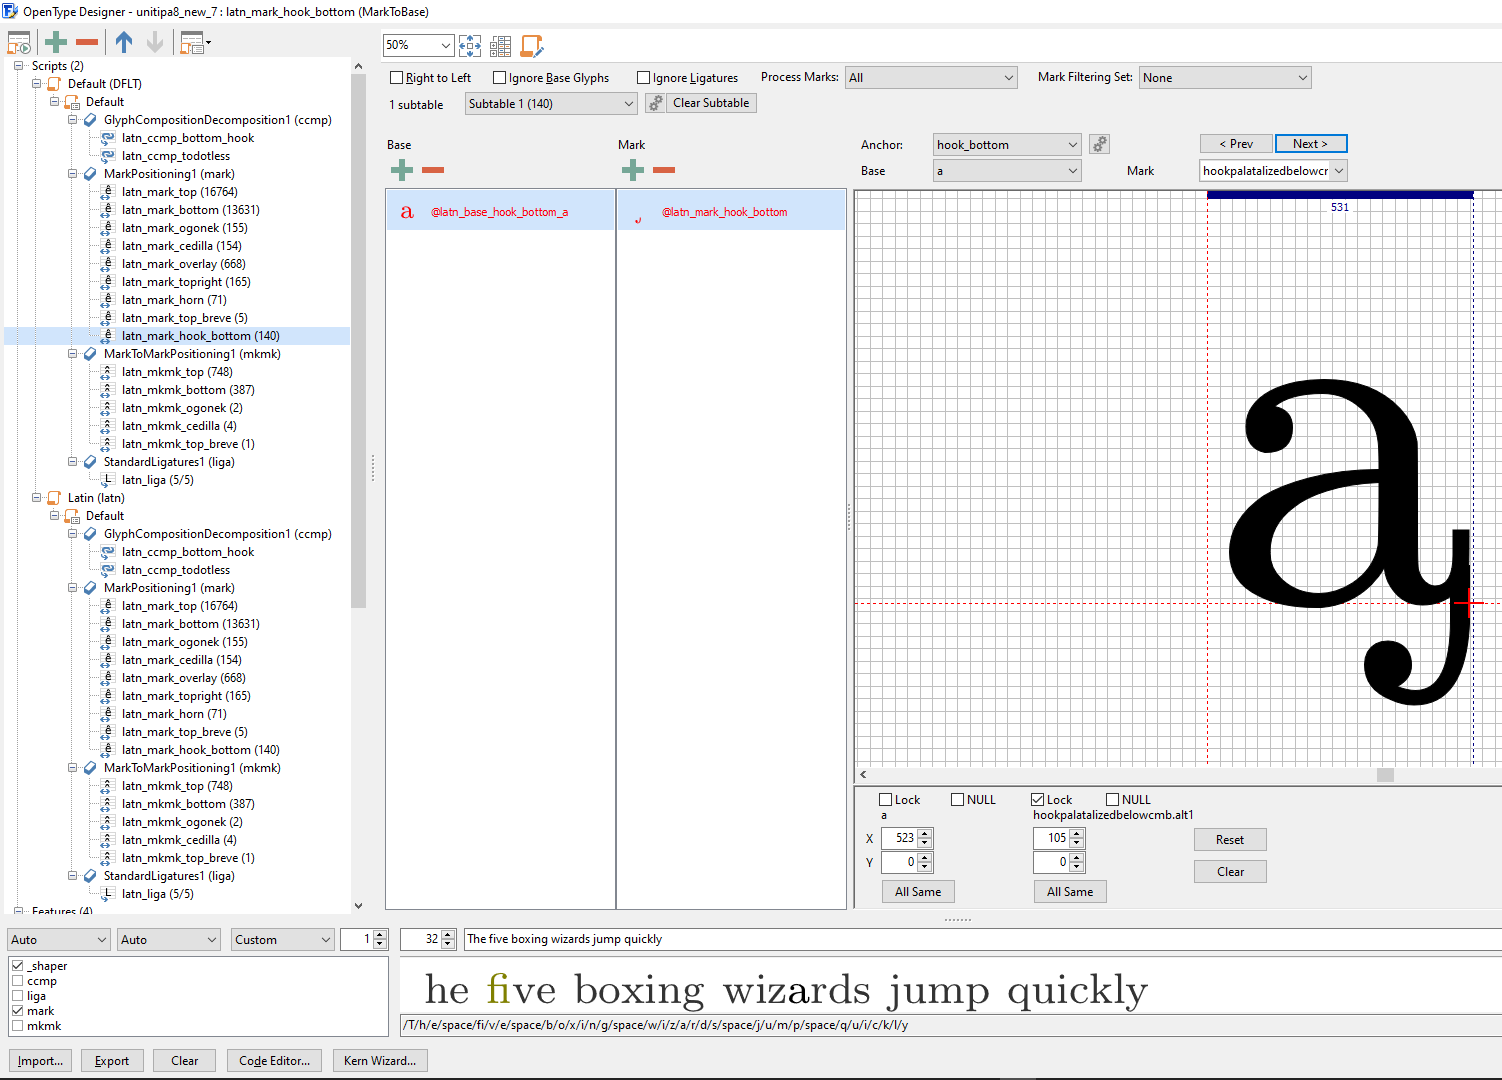Uncheck the mark feature checkbox
The width and height of the screenshot is (1502, 1080).
tap(18, 1011)
